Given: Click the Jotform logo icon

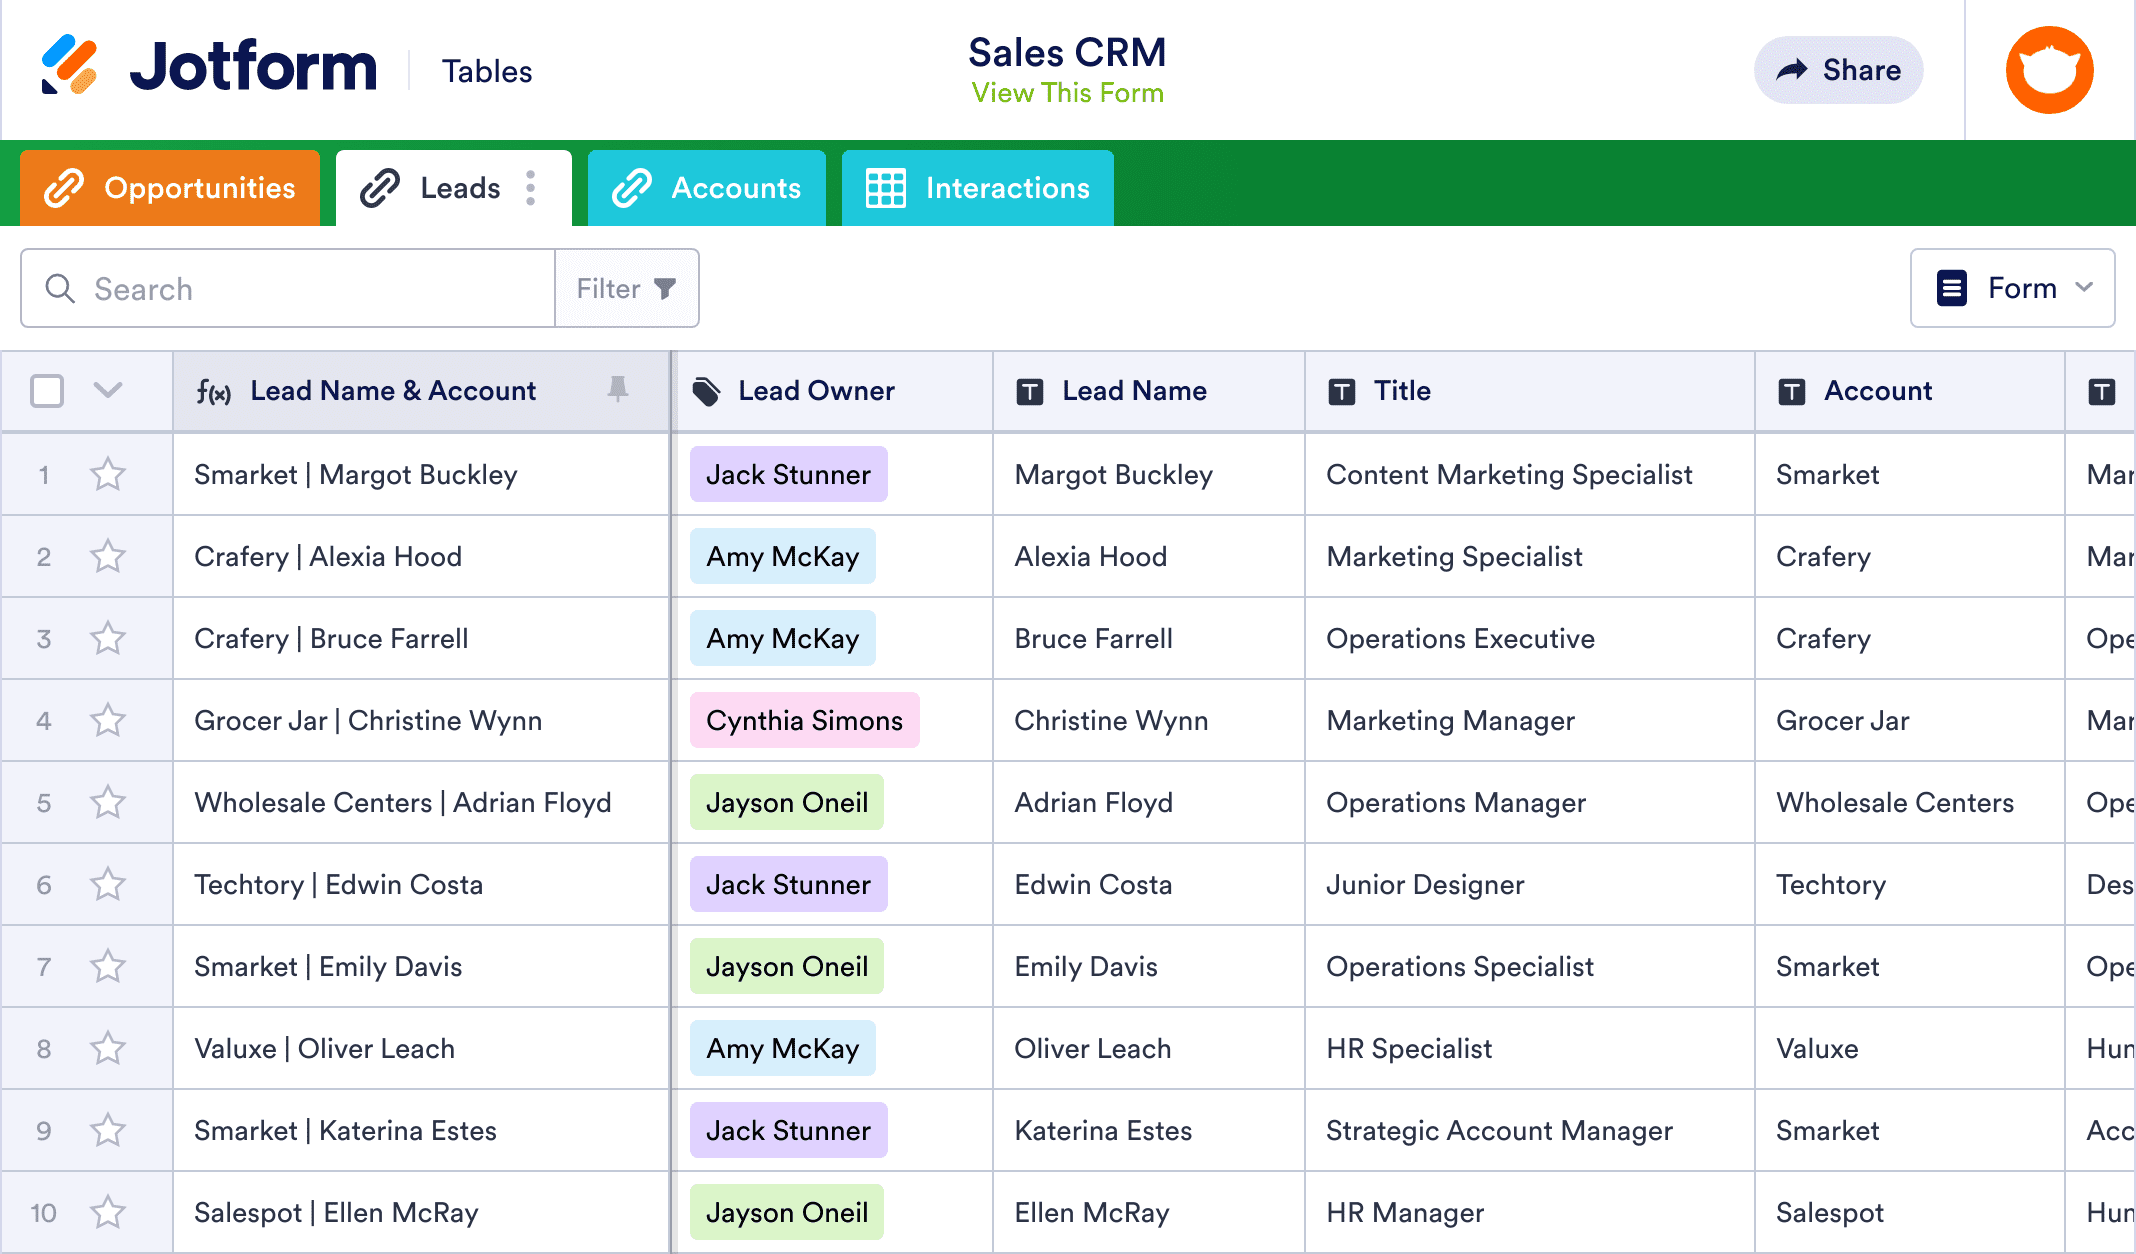Looking at the screenshot, I should pyautogui.click(x=69, y=66).
